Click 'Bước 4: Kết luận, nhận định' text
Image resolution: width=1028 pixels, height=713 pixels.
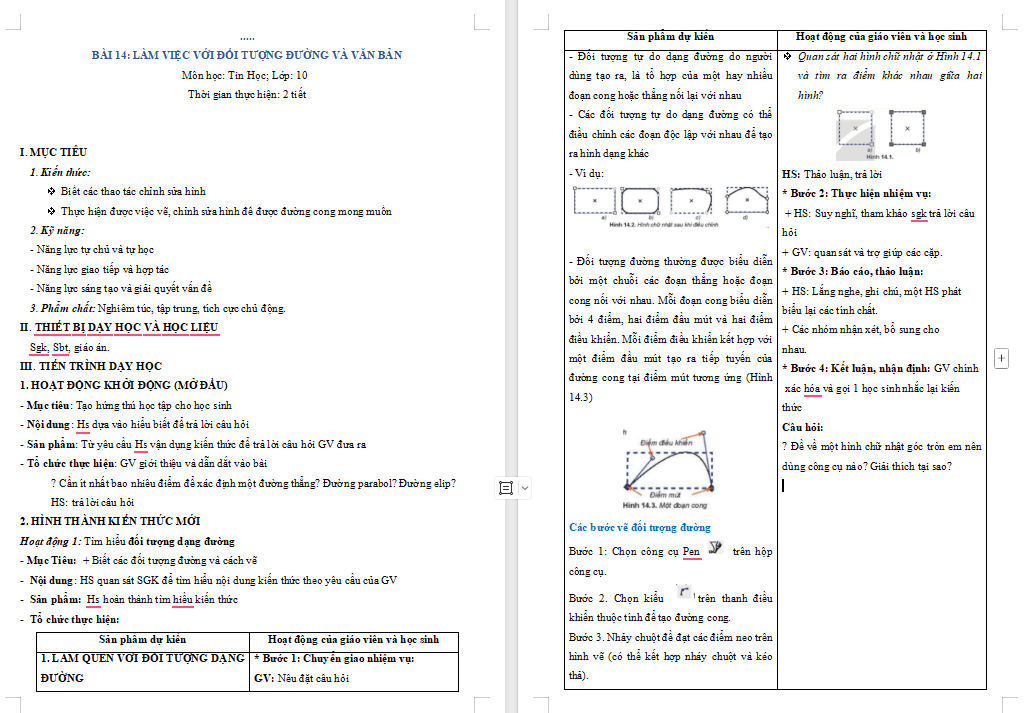[856, 368]
